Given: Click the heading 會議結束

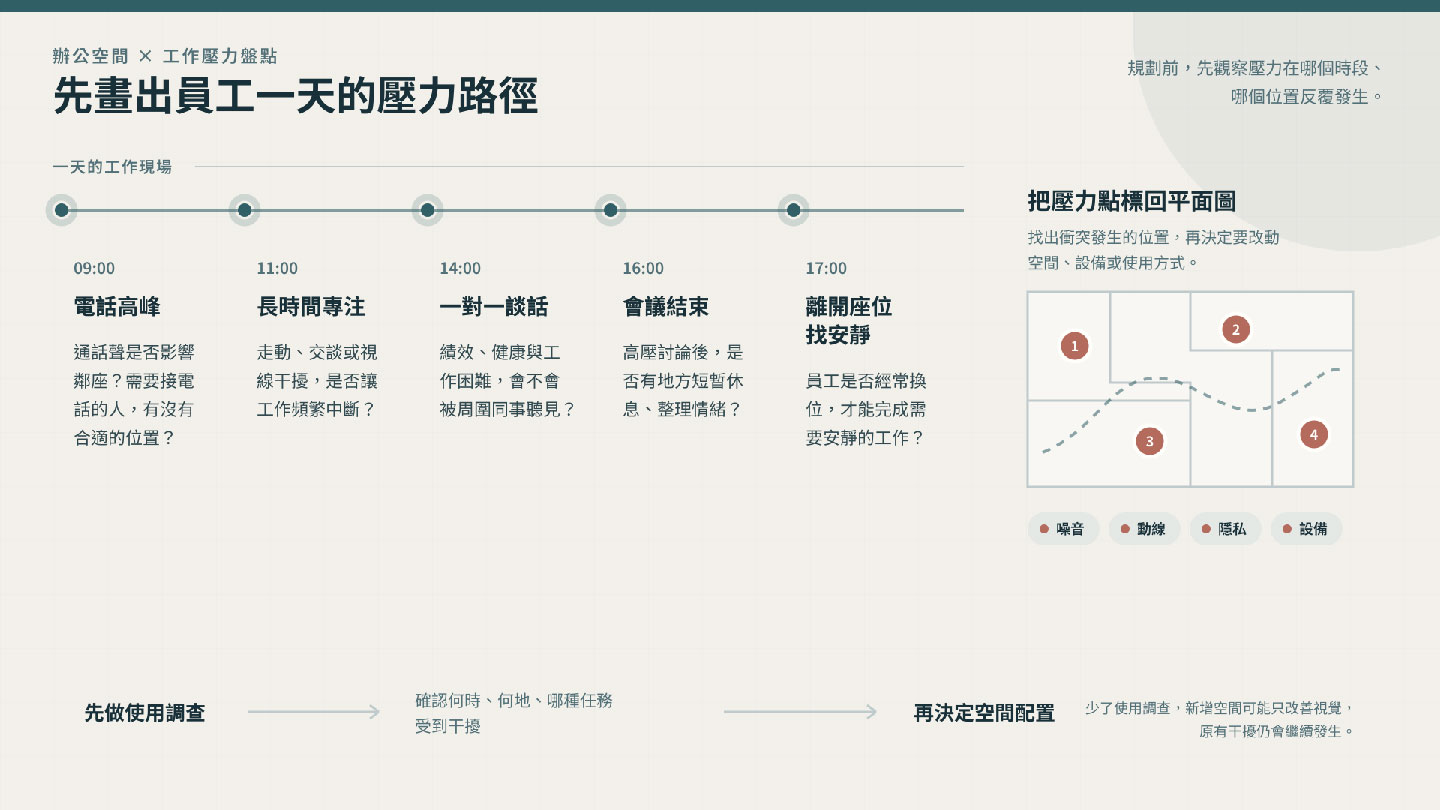Looking at the screenshot, I should (x=666, y=306).
